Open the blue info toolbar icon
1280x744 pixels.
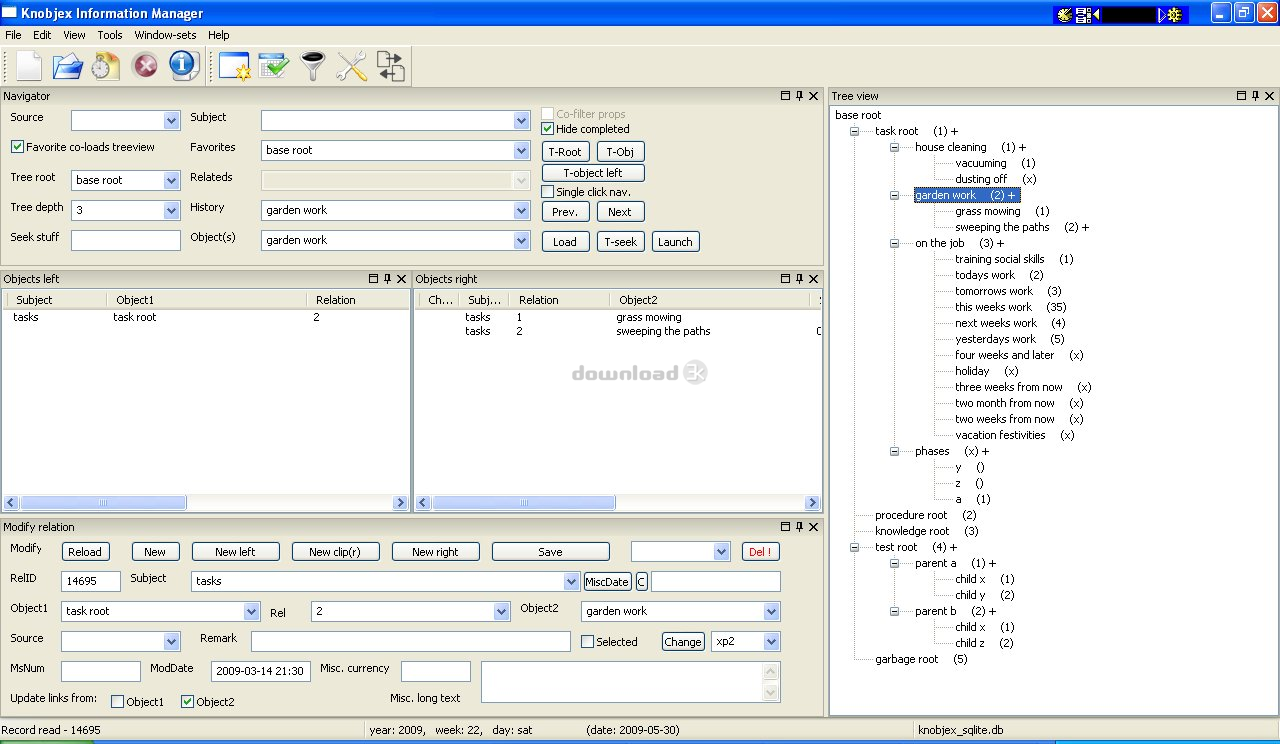184,66
